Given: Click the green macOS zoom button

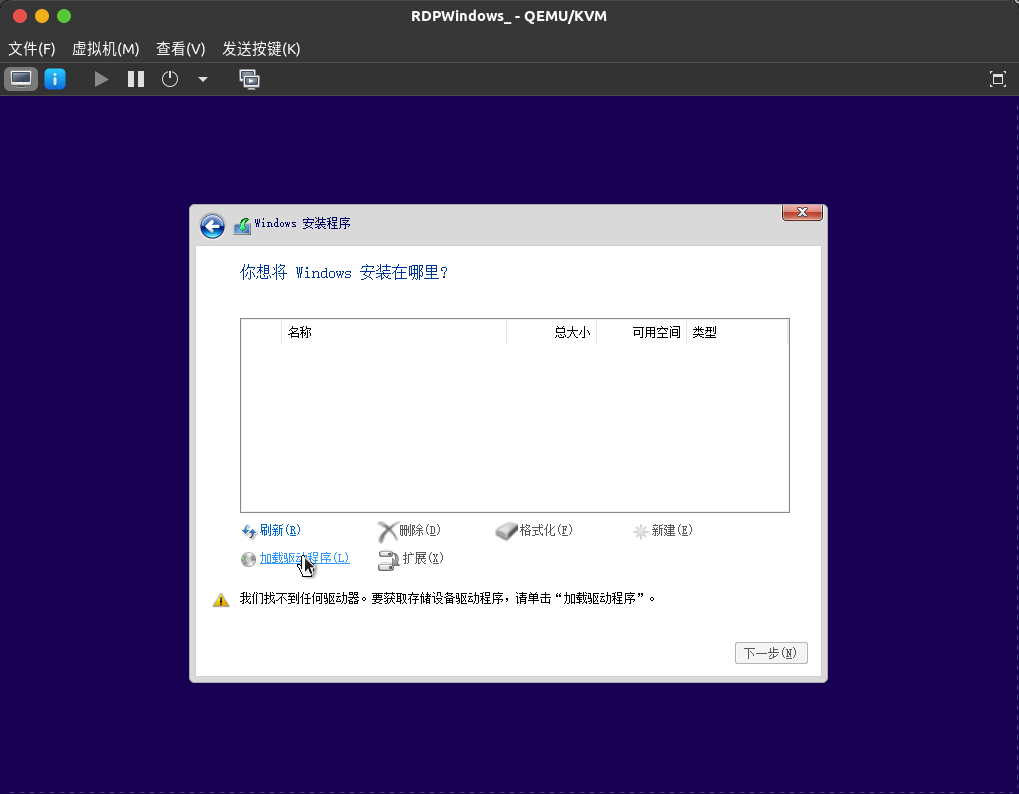Looking at the screenshot, I should (x=64, y=16).
